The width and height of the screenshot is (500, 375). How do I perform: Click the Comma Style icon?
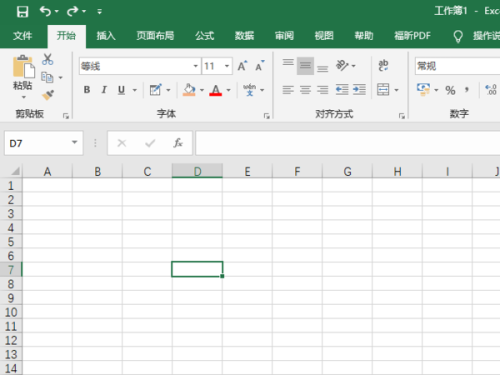pos(467,89)
